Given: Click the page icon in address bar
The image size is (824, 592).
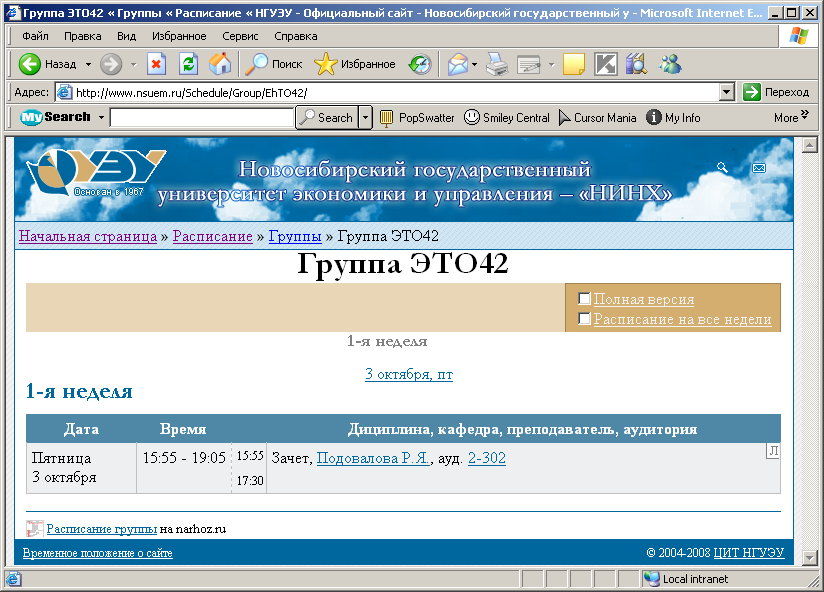Looking at the screenshot, I should coord(64,92).
